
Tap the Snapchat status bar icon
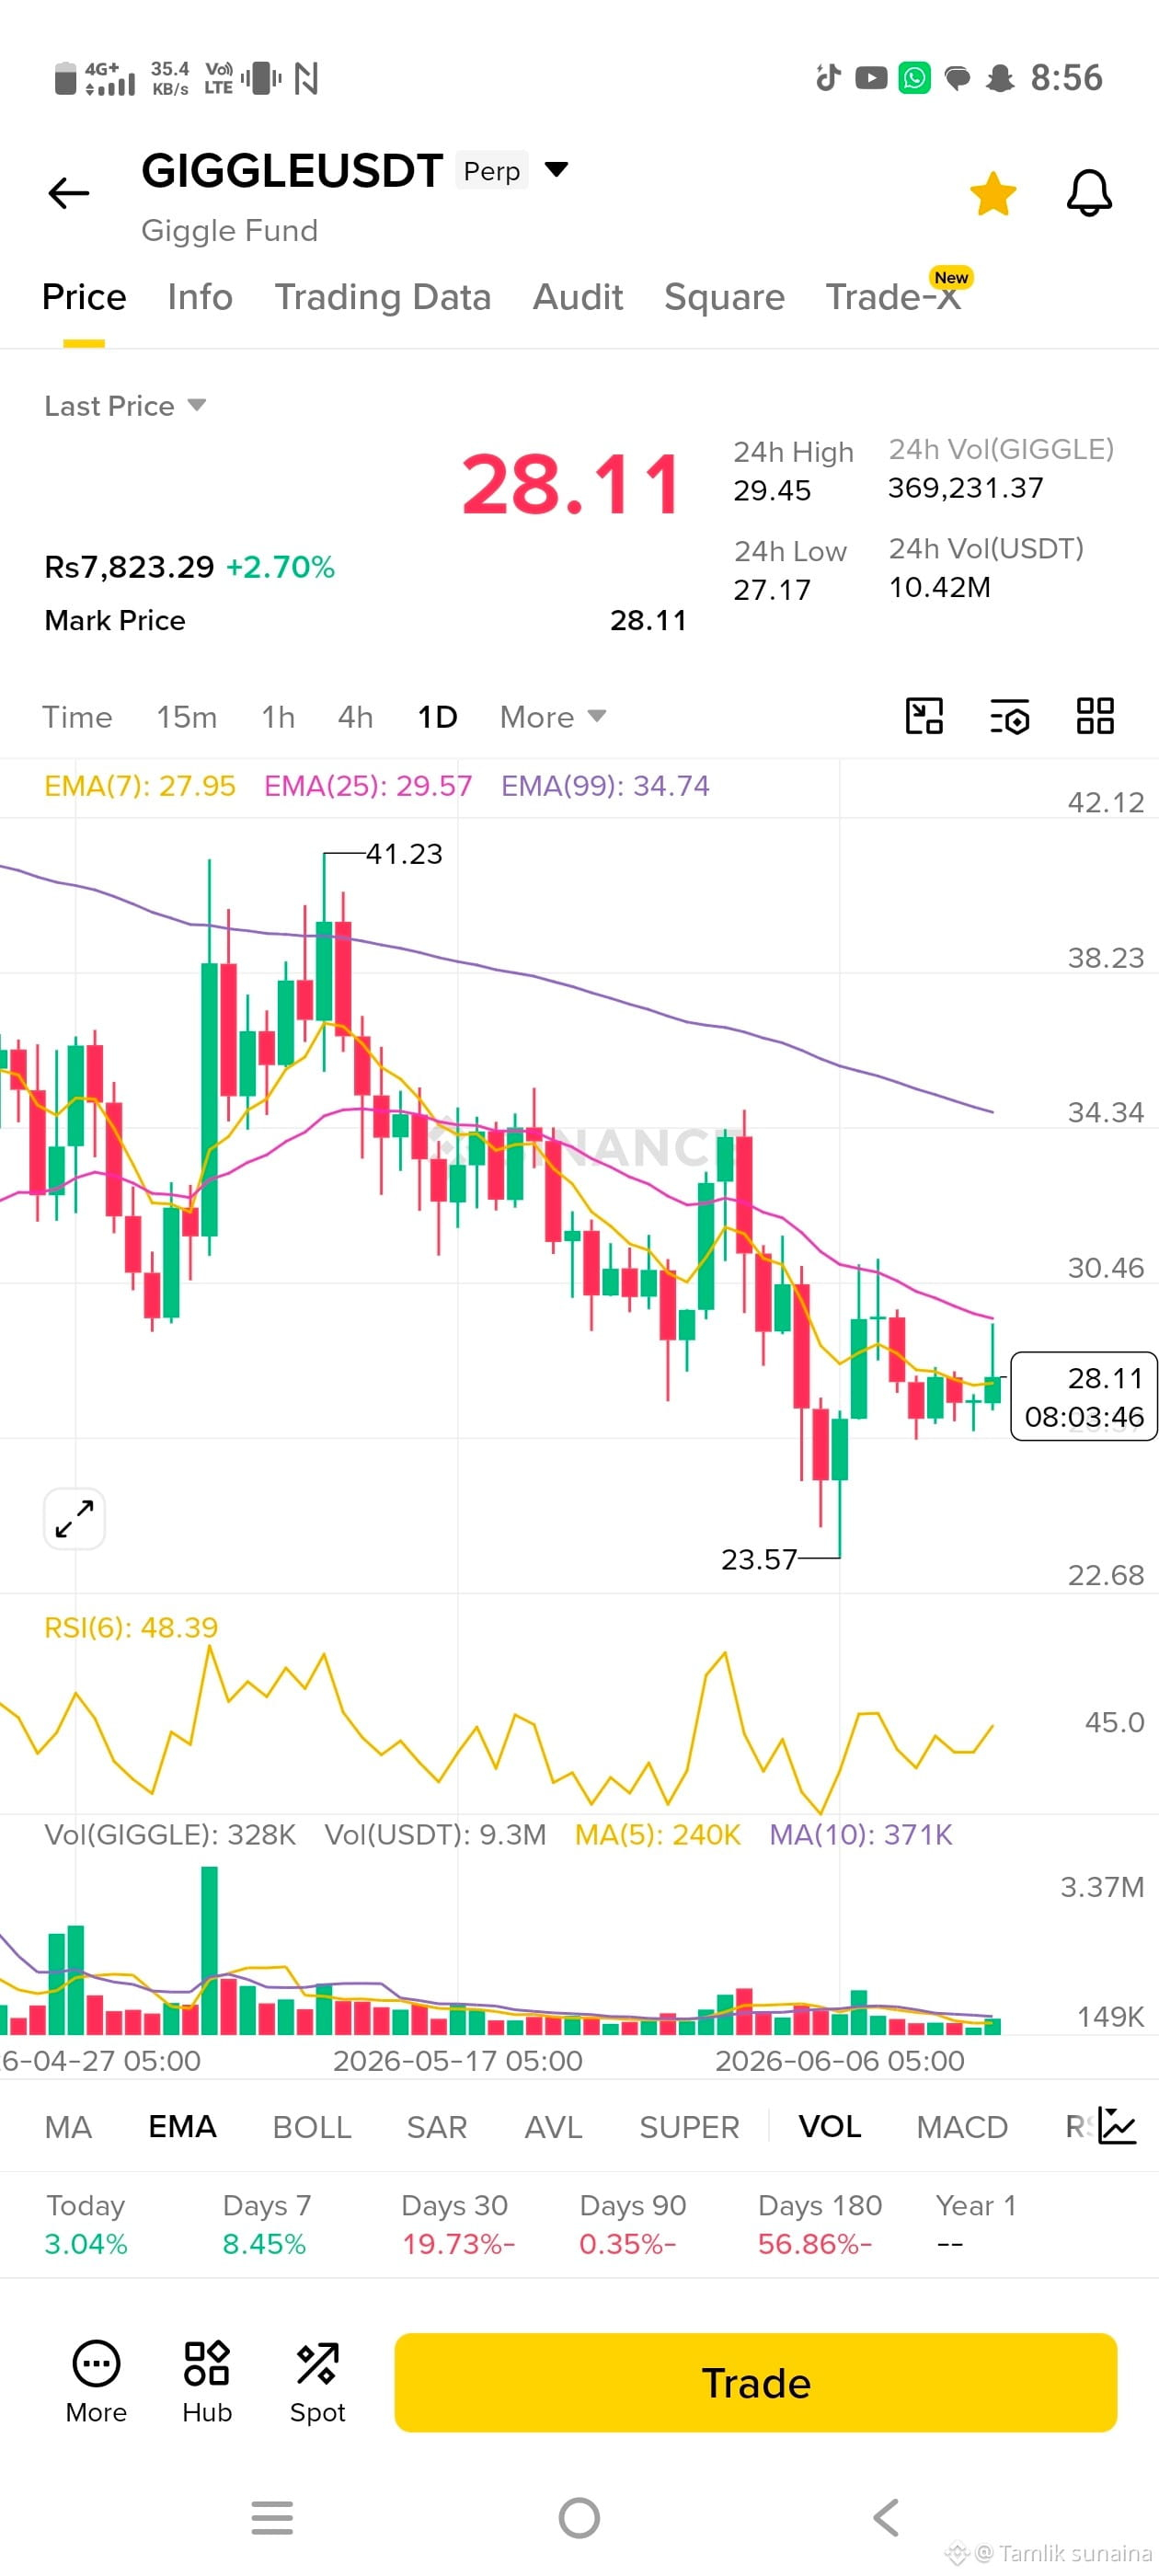pos(1000,78)
